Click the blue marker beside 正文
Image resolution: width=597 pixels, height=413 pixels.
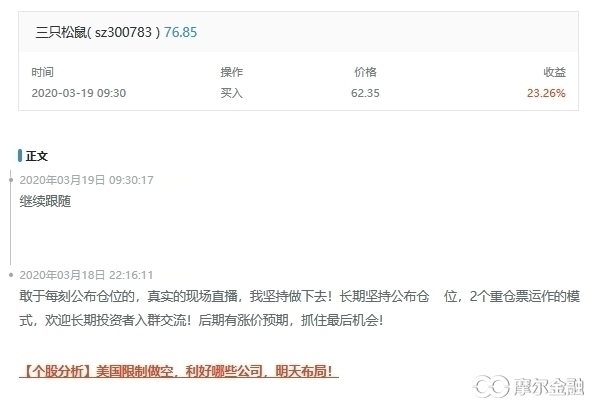(20, 156)
